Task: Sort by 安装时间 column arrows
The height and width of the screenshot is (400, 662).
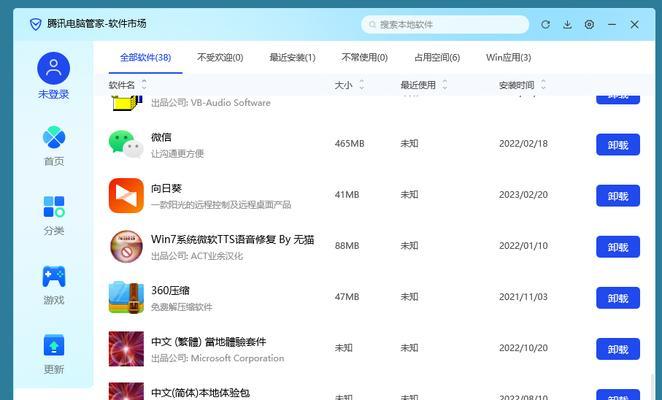Action: click(x=543, y=84)
